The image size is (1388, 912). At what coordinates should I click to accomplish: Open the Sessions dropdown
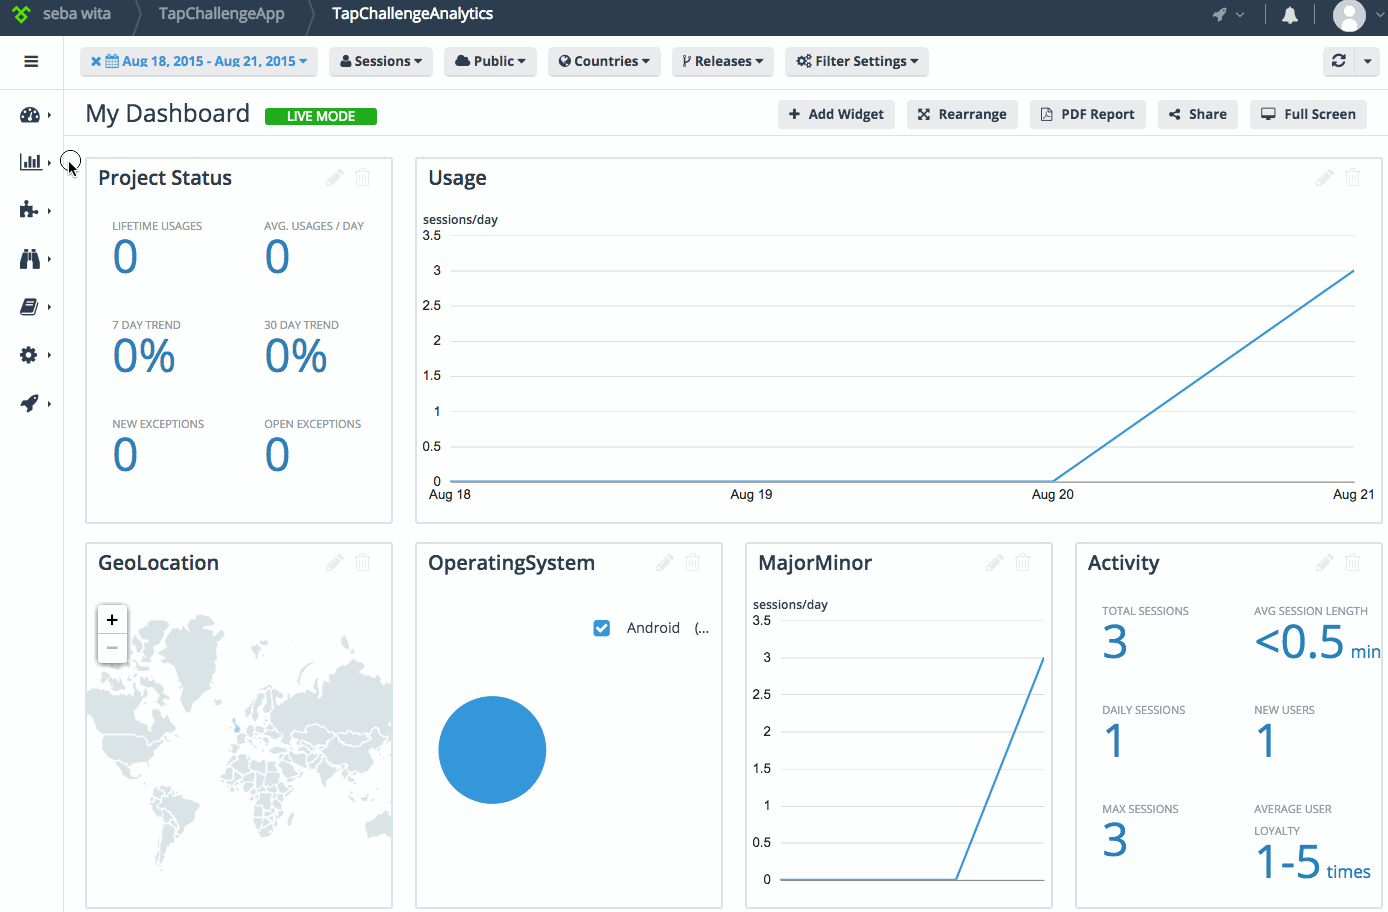point(380,61)
